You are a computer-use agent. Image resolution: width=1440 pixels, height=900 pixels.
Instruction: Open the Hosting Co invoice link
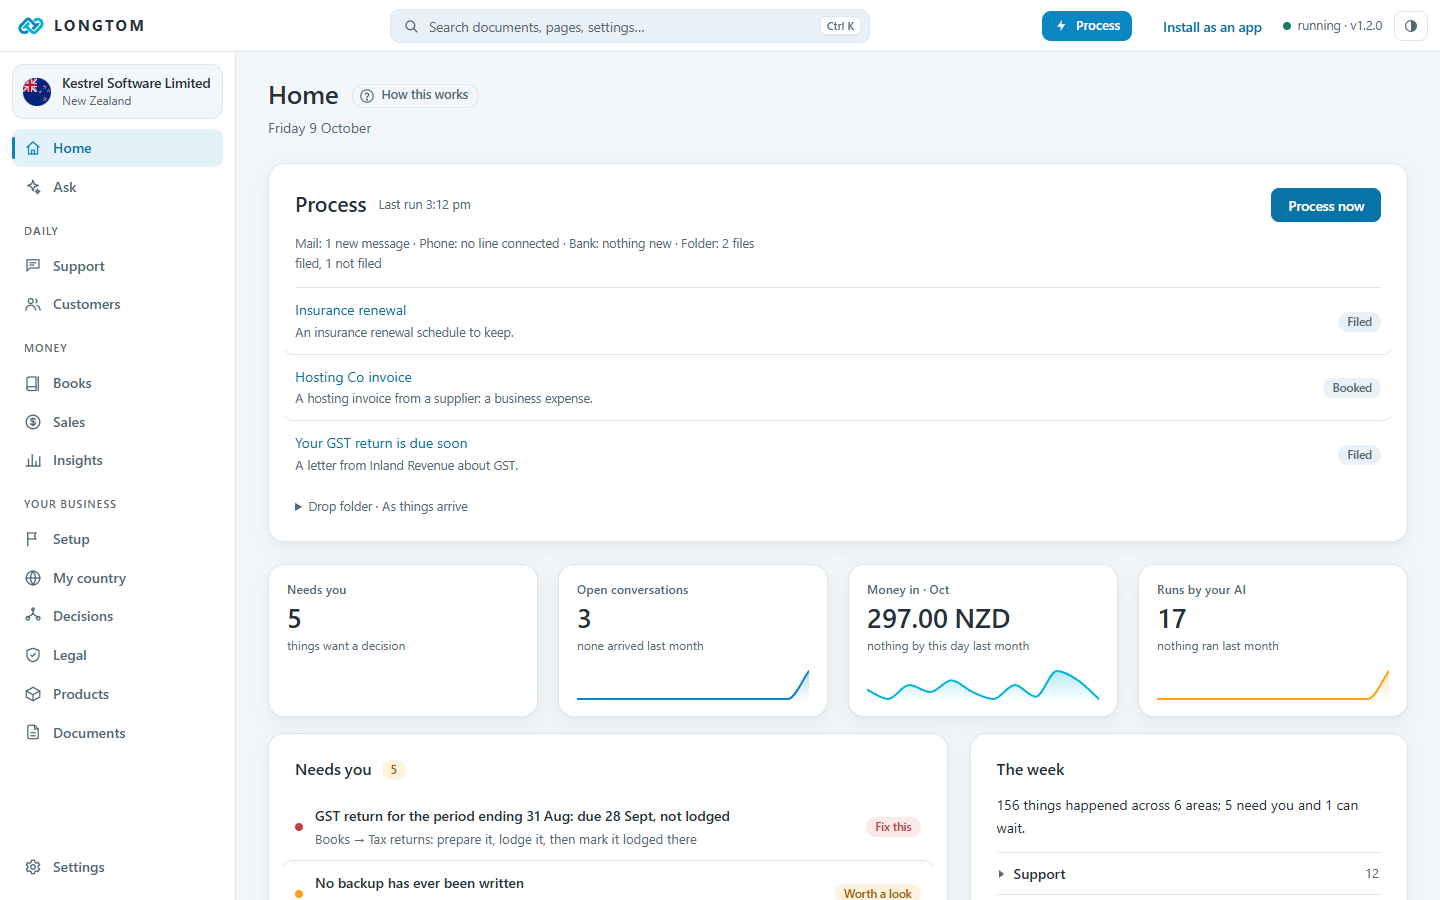[353, 377]
